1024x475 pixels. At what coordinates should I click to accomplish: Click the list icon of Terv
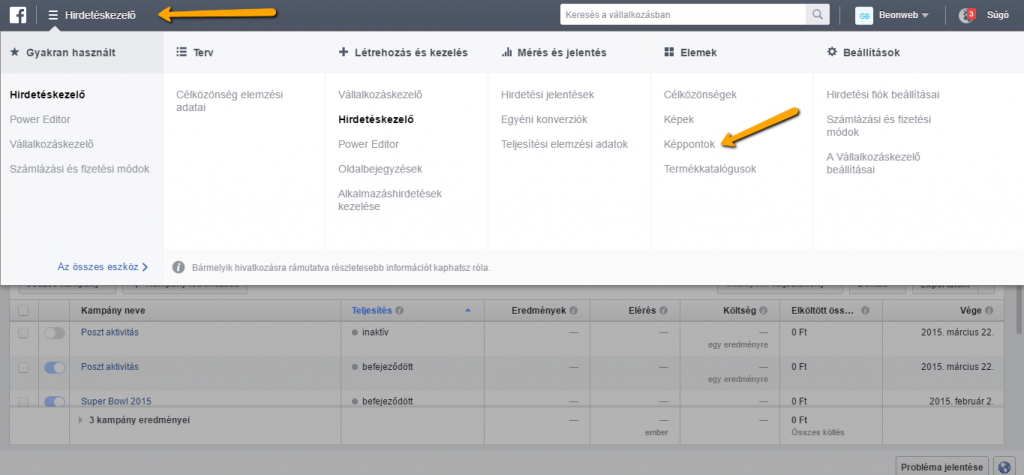click(182, 52)
